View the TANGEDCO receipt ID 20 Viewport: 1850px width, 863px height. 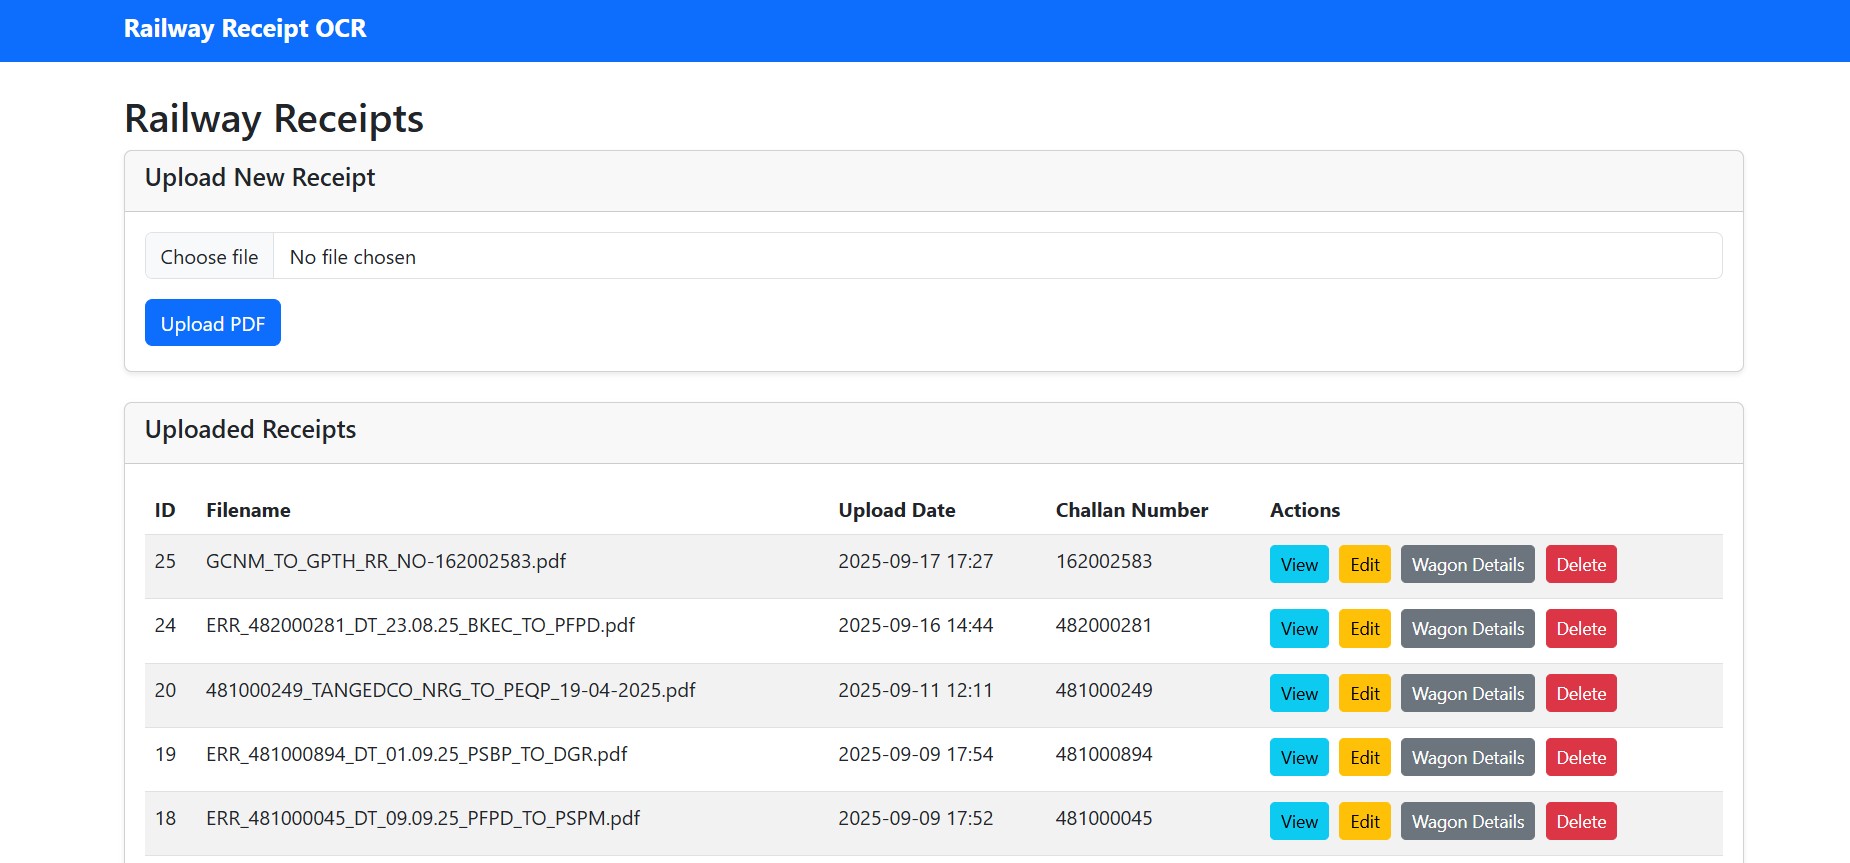pos(1299,694)
